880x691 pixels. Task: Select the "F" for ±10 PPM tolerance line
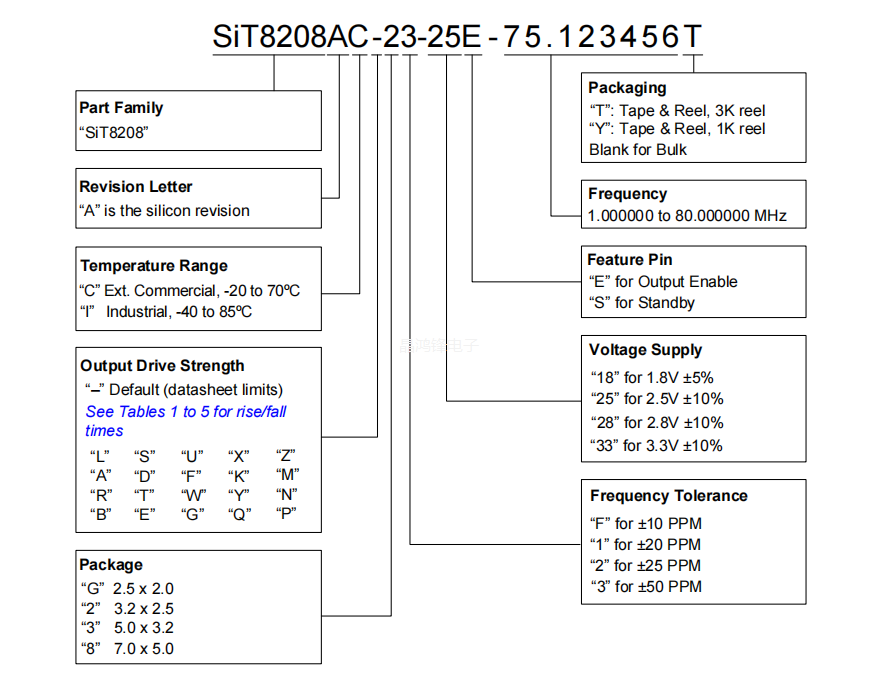click(x=645, y=524)
